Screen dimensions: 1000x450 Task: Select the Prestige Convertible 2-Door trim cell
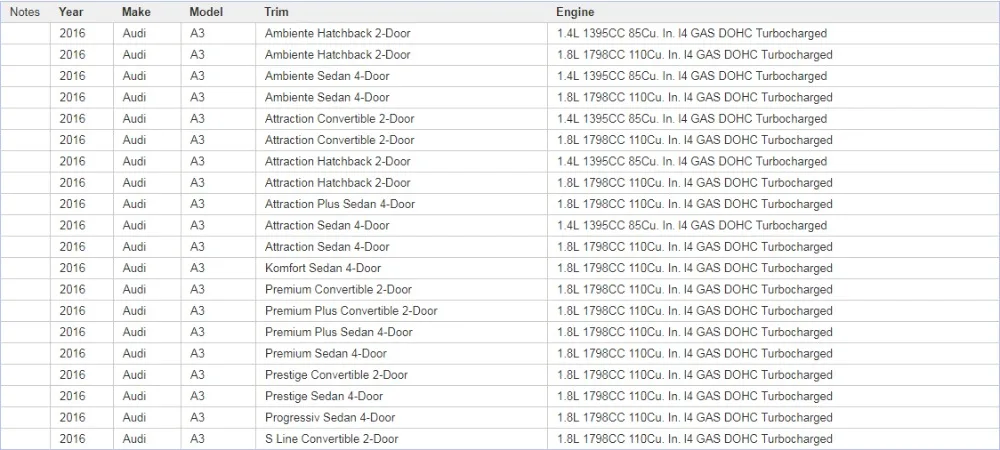pyautogui.click(x=402, y=375)
